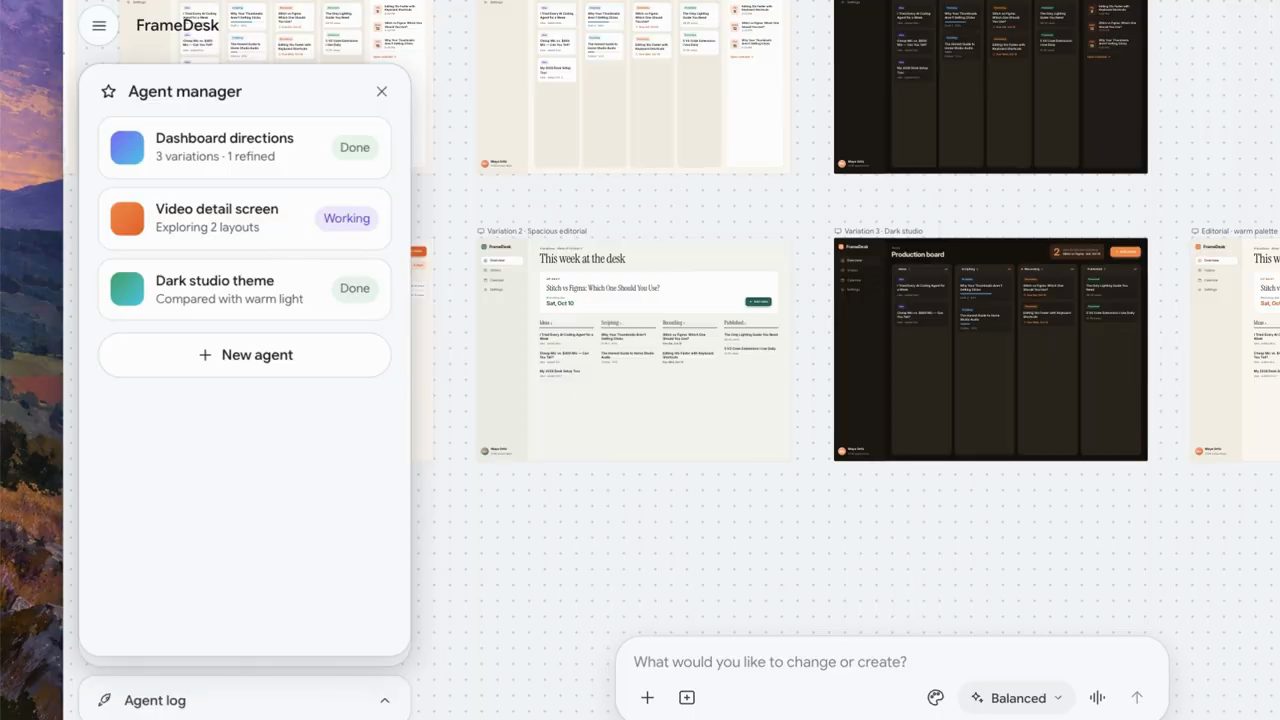Focus the prompt field 'What would you like to change'
The image size is (1280, 720).
tap(770, 662)
